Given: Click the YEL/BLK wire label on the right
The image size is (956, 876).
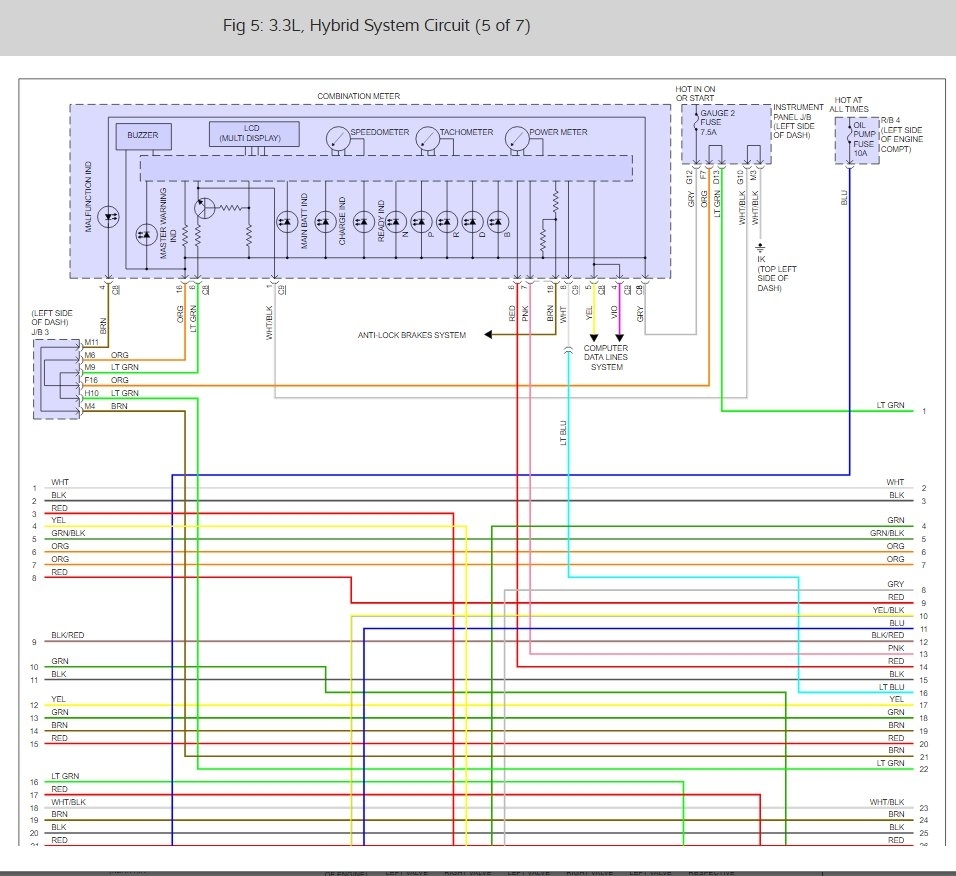Looking at the screenshot, I should 888,610.
